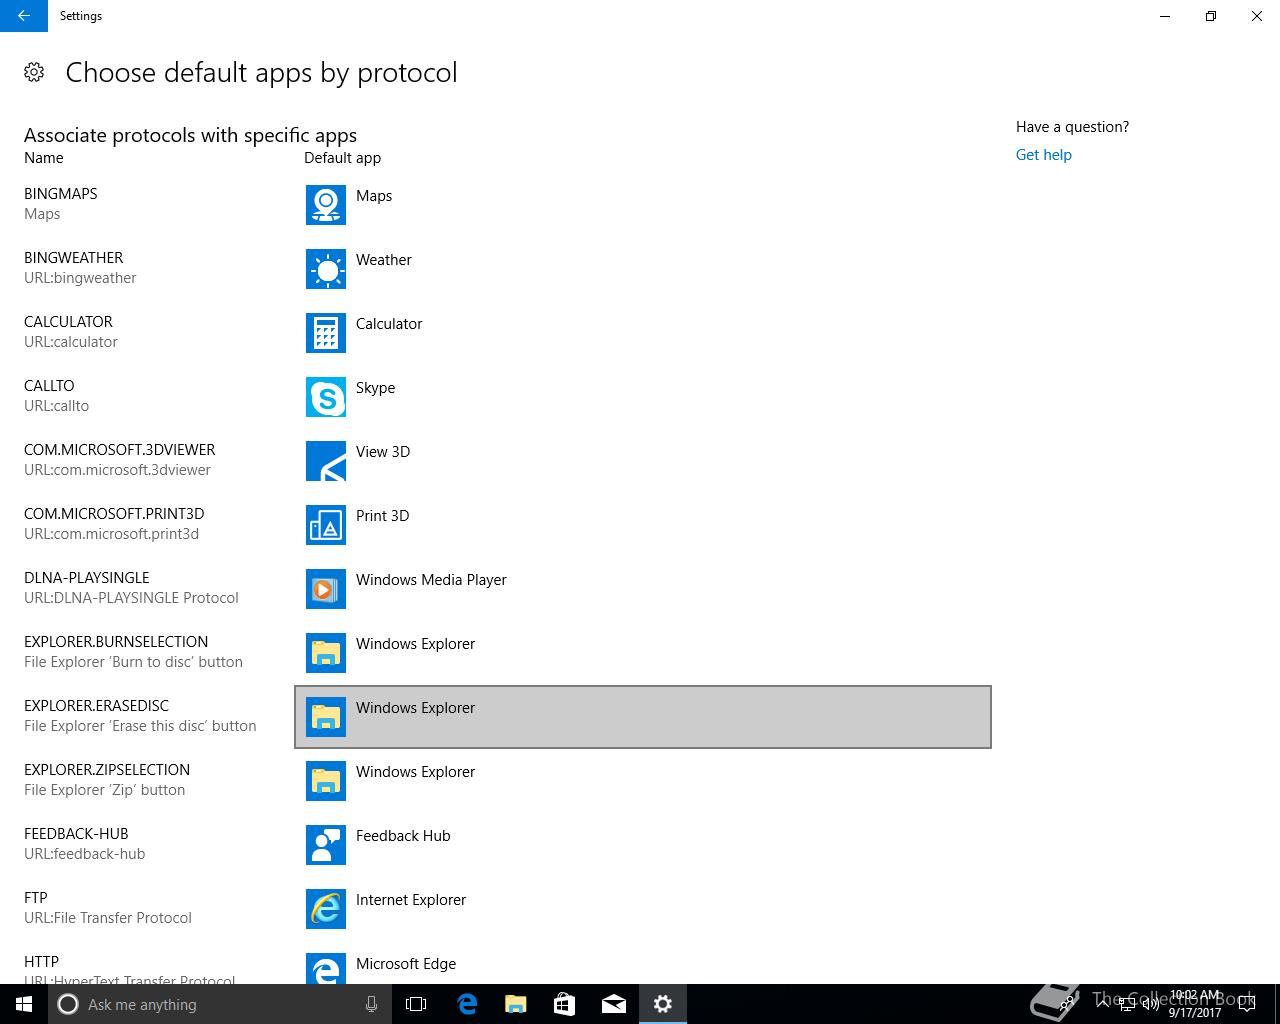Click the 'Name' column header
The height and width of the screenshot is (1024, 1280).
coord(44,158)
